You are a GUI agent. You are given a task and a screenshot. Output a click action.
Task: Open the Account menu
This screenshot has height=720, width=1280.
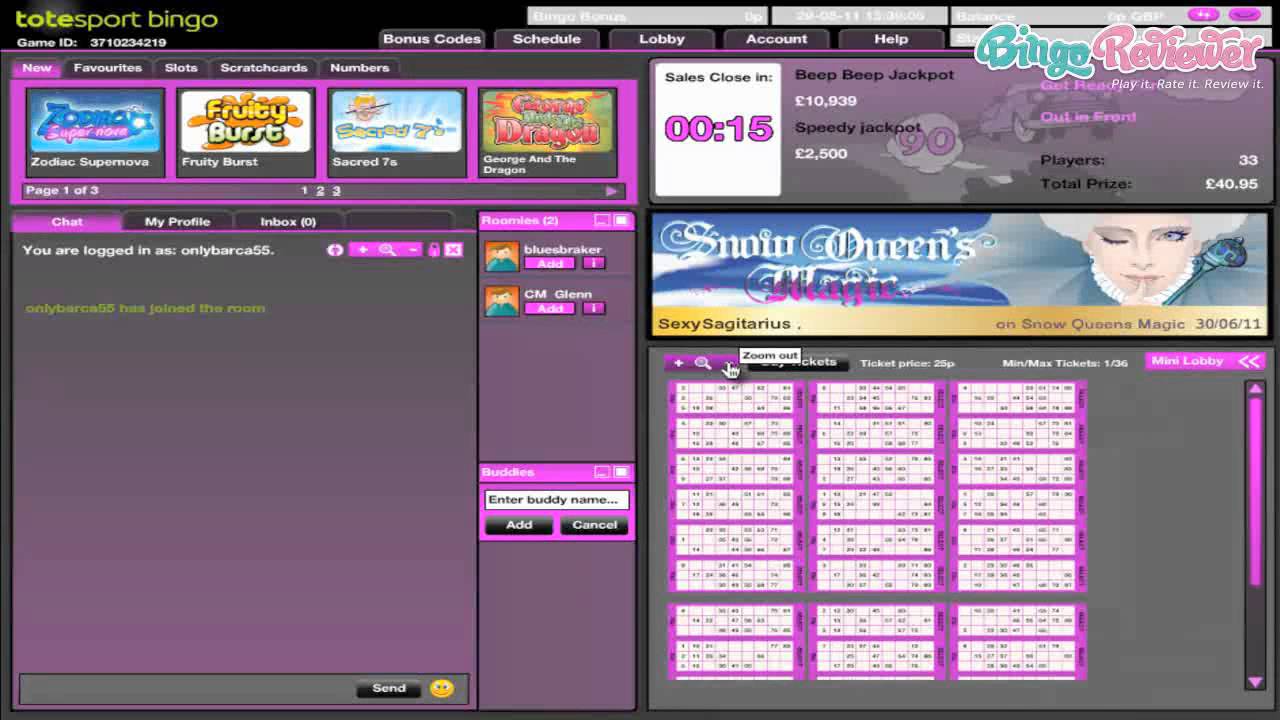(x=777, y=39)
